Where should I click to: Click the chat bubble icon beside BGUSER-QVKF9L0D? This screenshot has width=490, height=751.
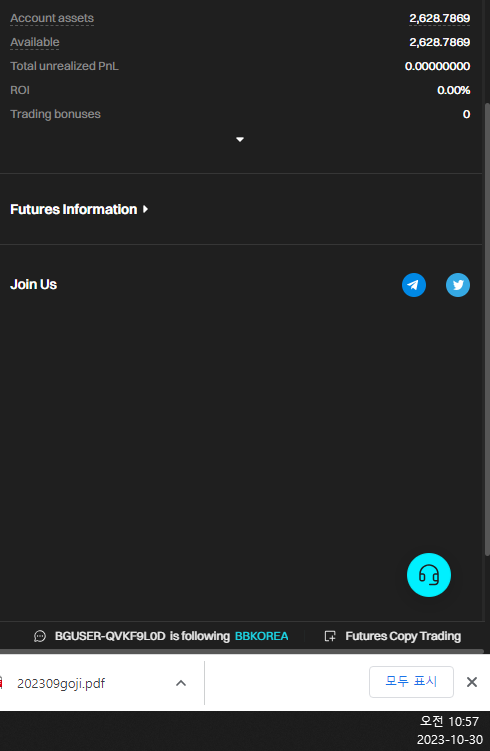[x=40, y=636]
